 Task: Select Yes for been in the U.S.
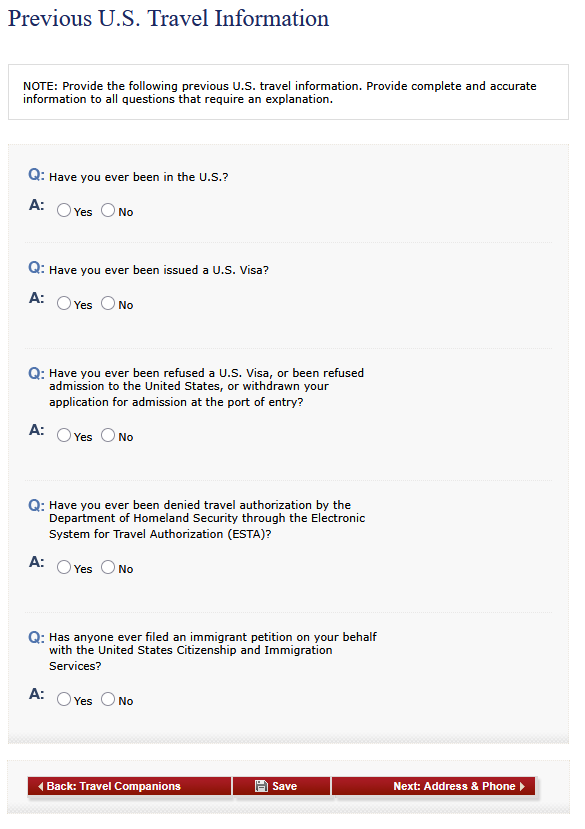click(x=64, y=210)
